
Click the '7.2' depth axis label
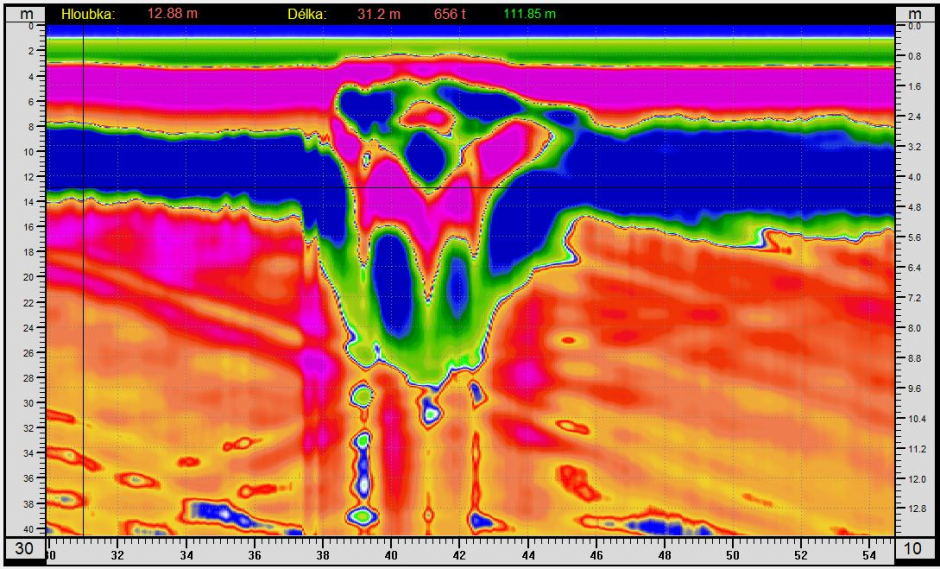tap(914, 297)
